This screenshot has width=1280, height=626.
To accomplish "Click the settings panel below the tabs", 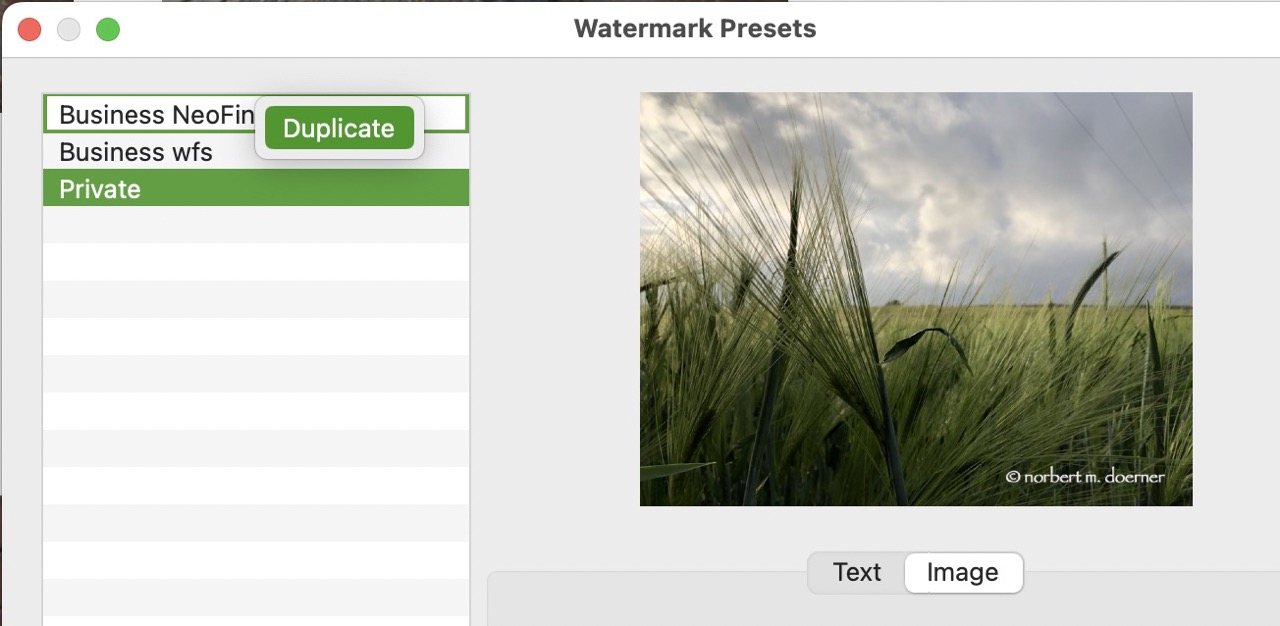I will [x=880, y=610].
